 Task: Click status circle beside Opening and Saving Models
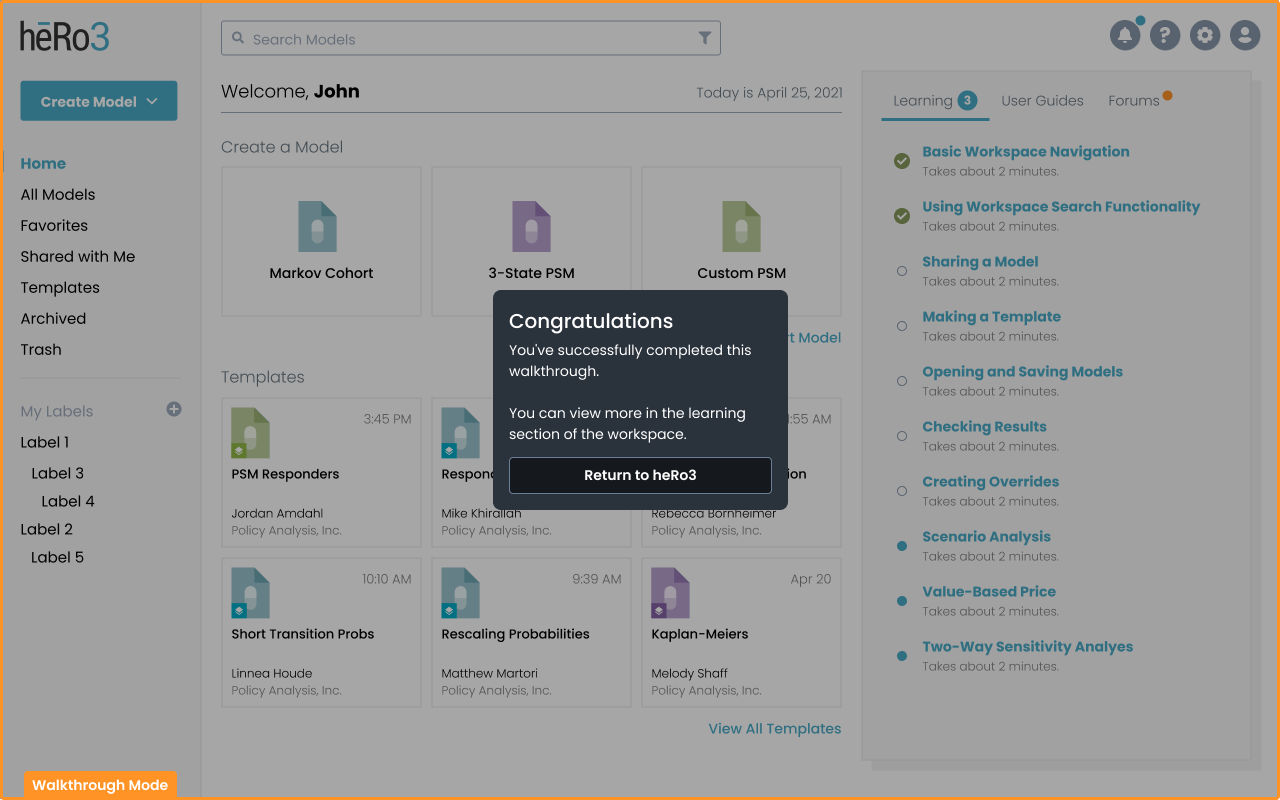point(902,381)
